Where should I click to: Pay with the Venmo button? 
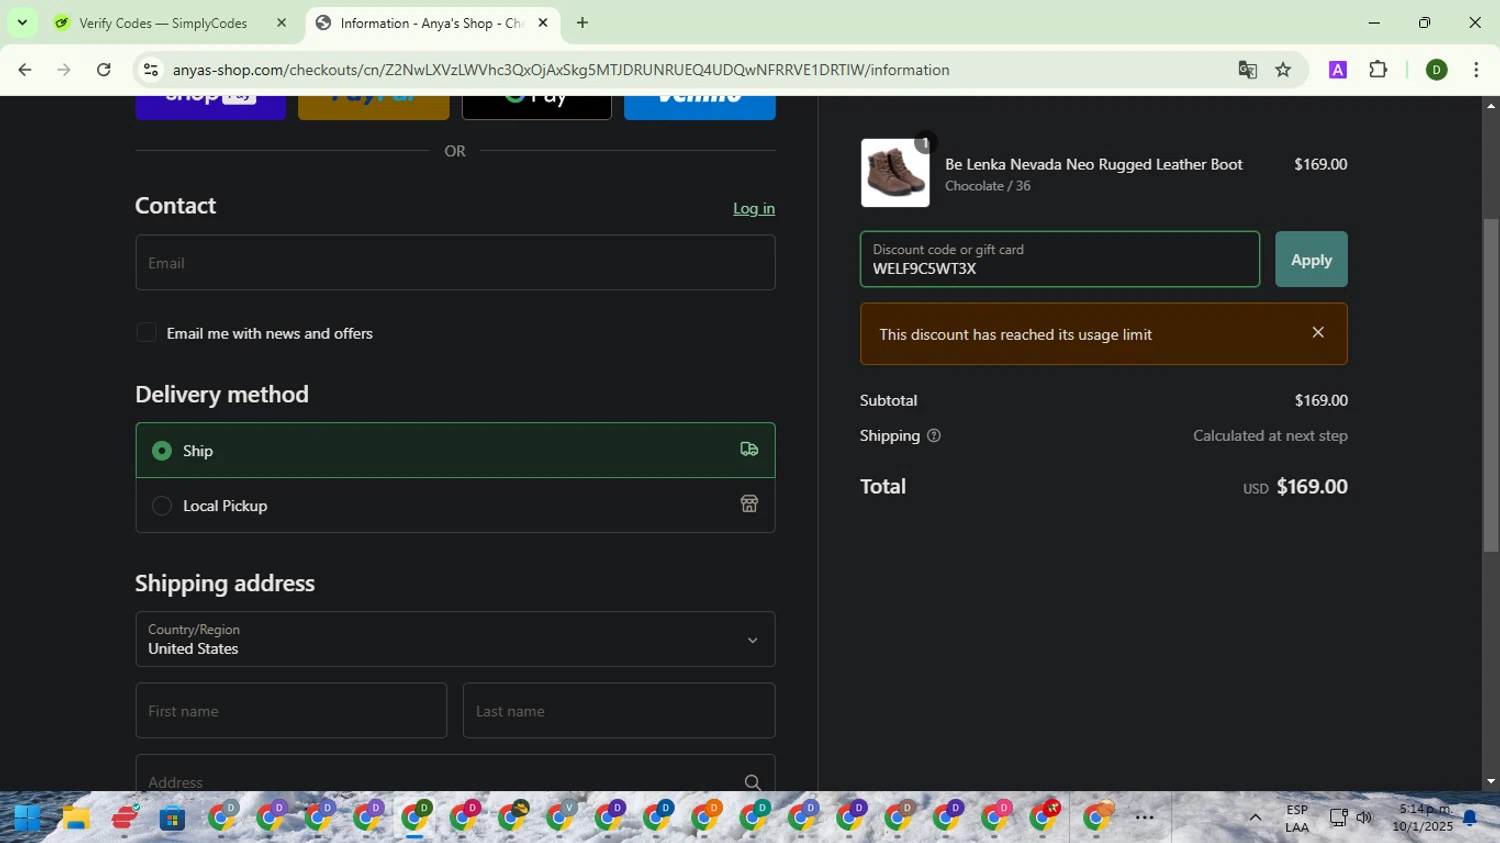(x=700, y=107)
